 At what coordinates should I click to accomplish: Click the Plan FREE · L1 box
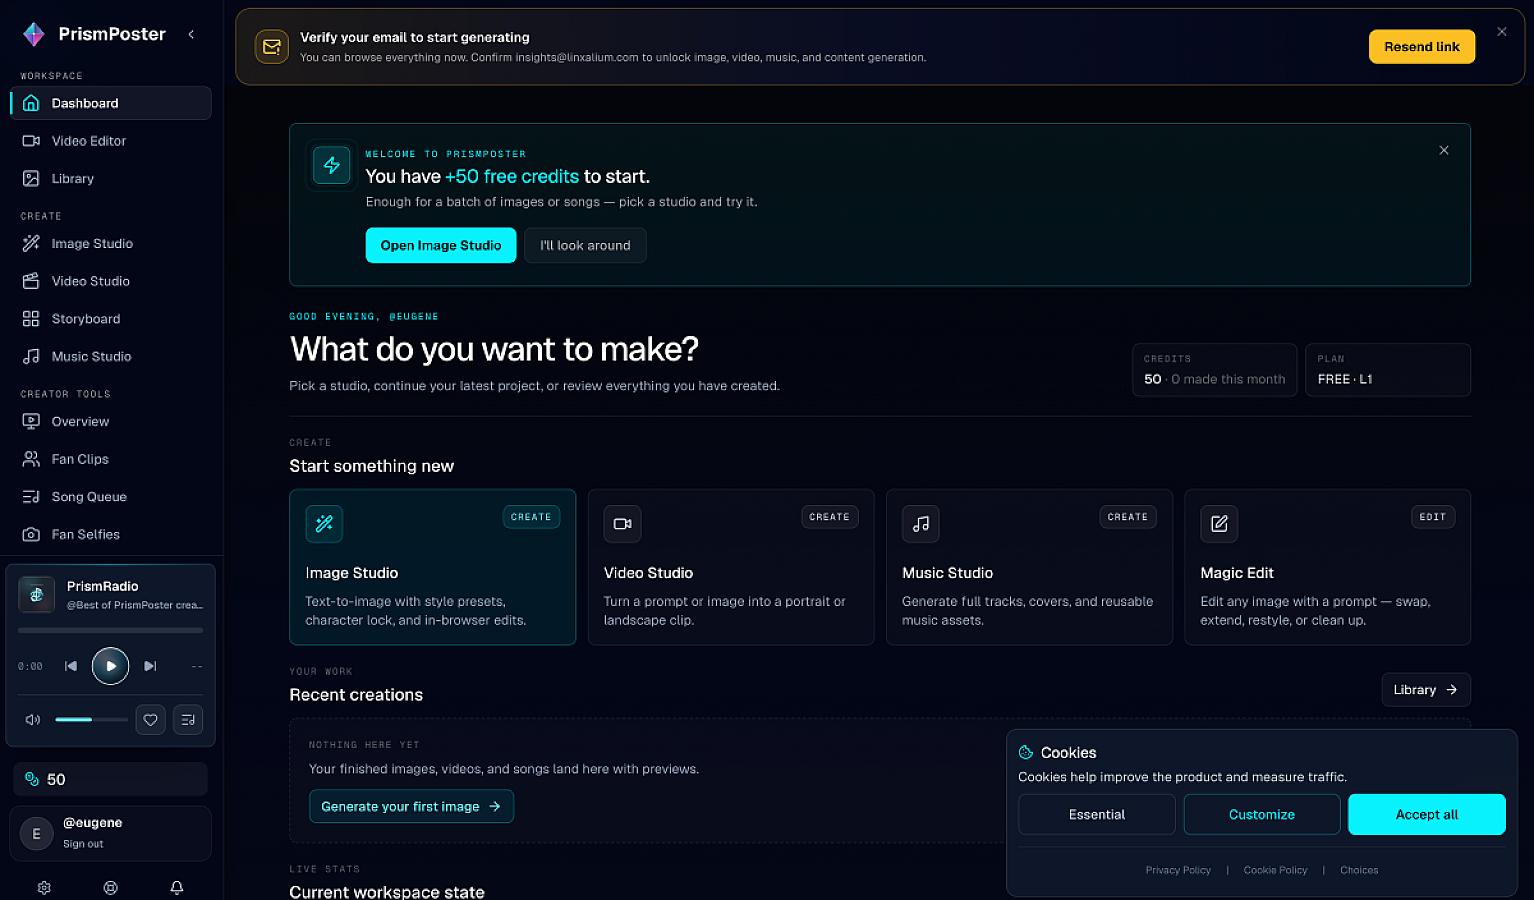[x=1387, y=370]
